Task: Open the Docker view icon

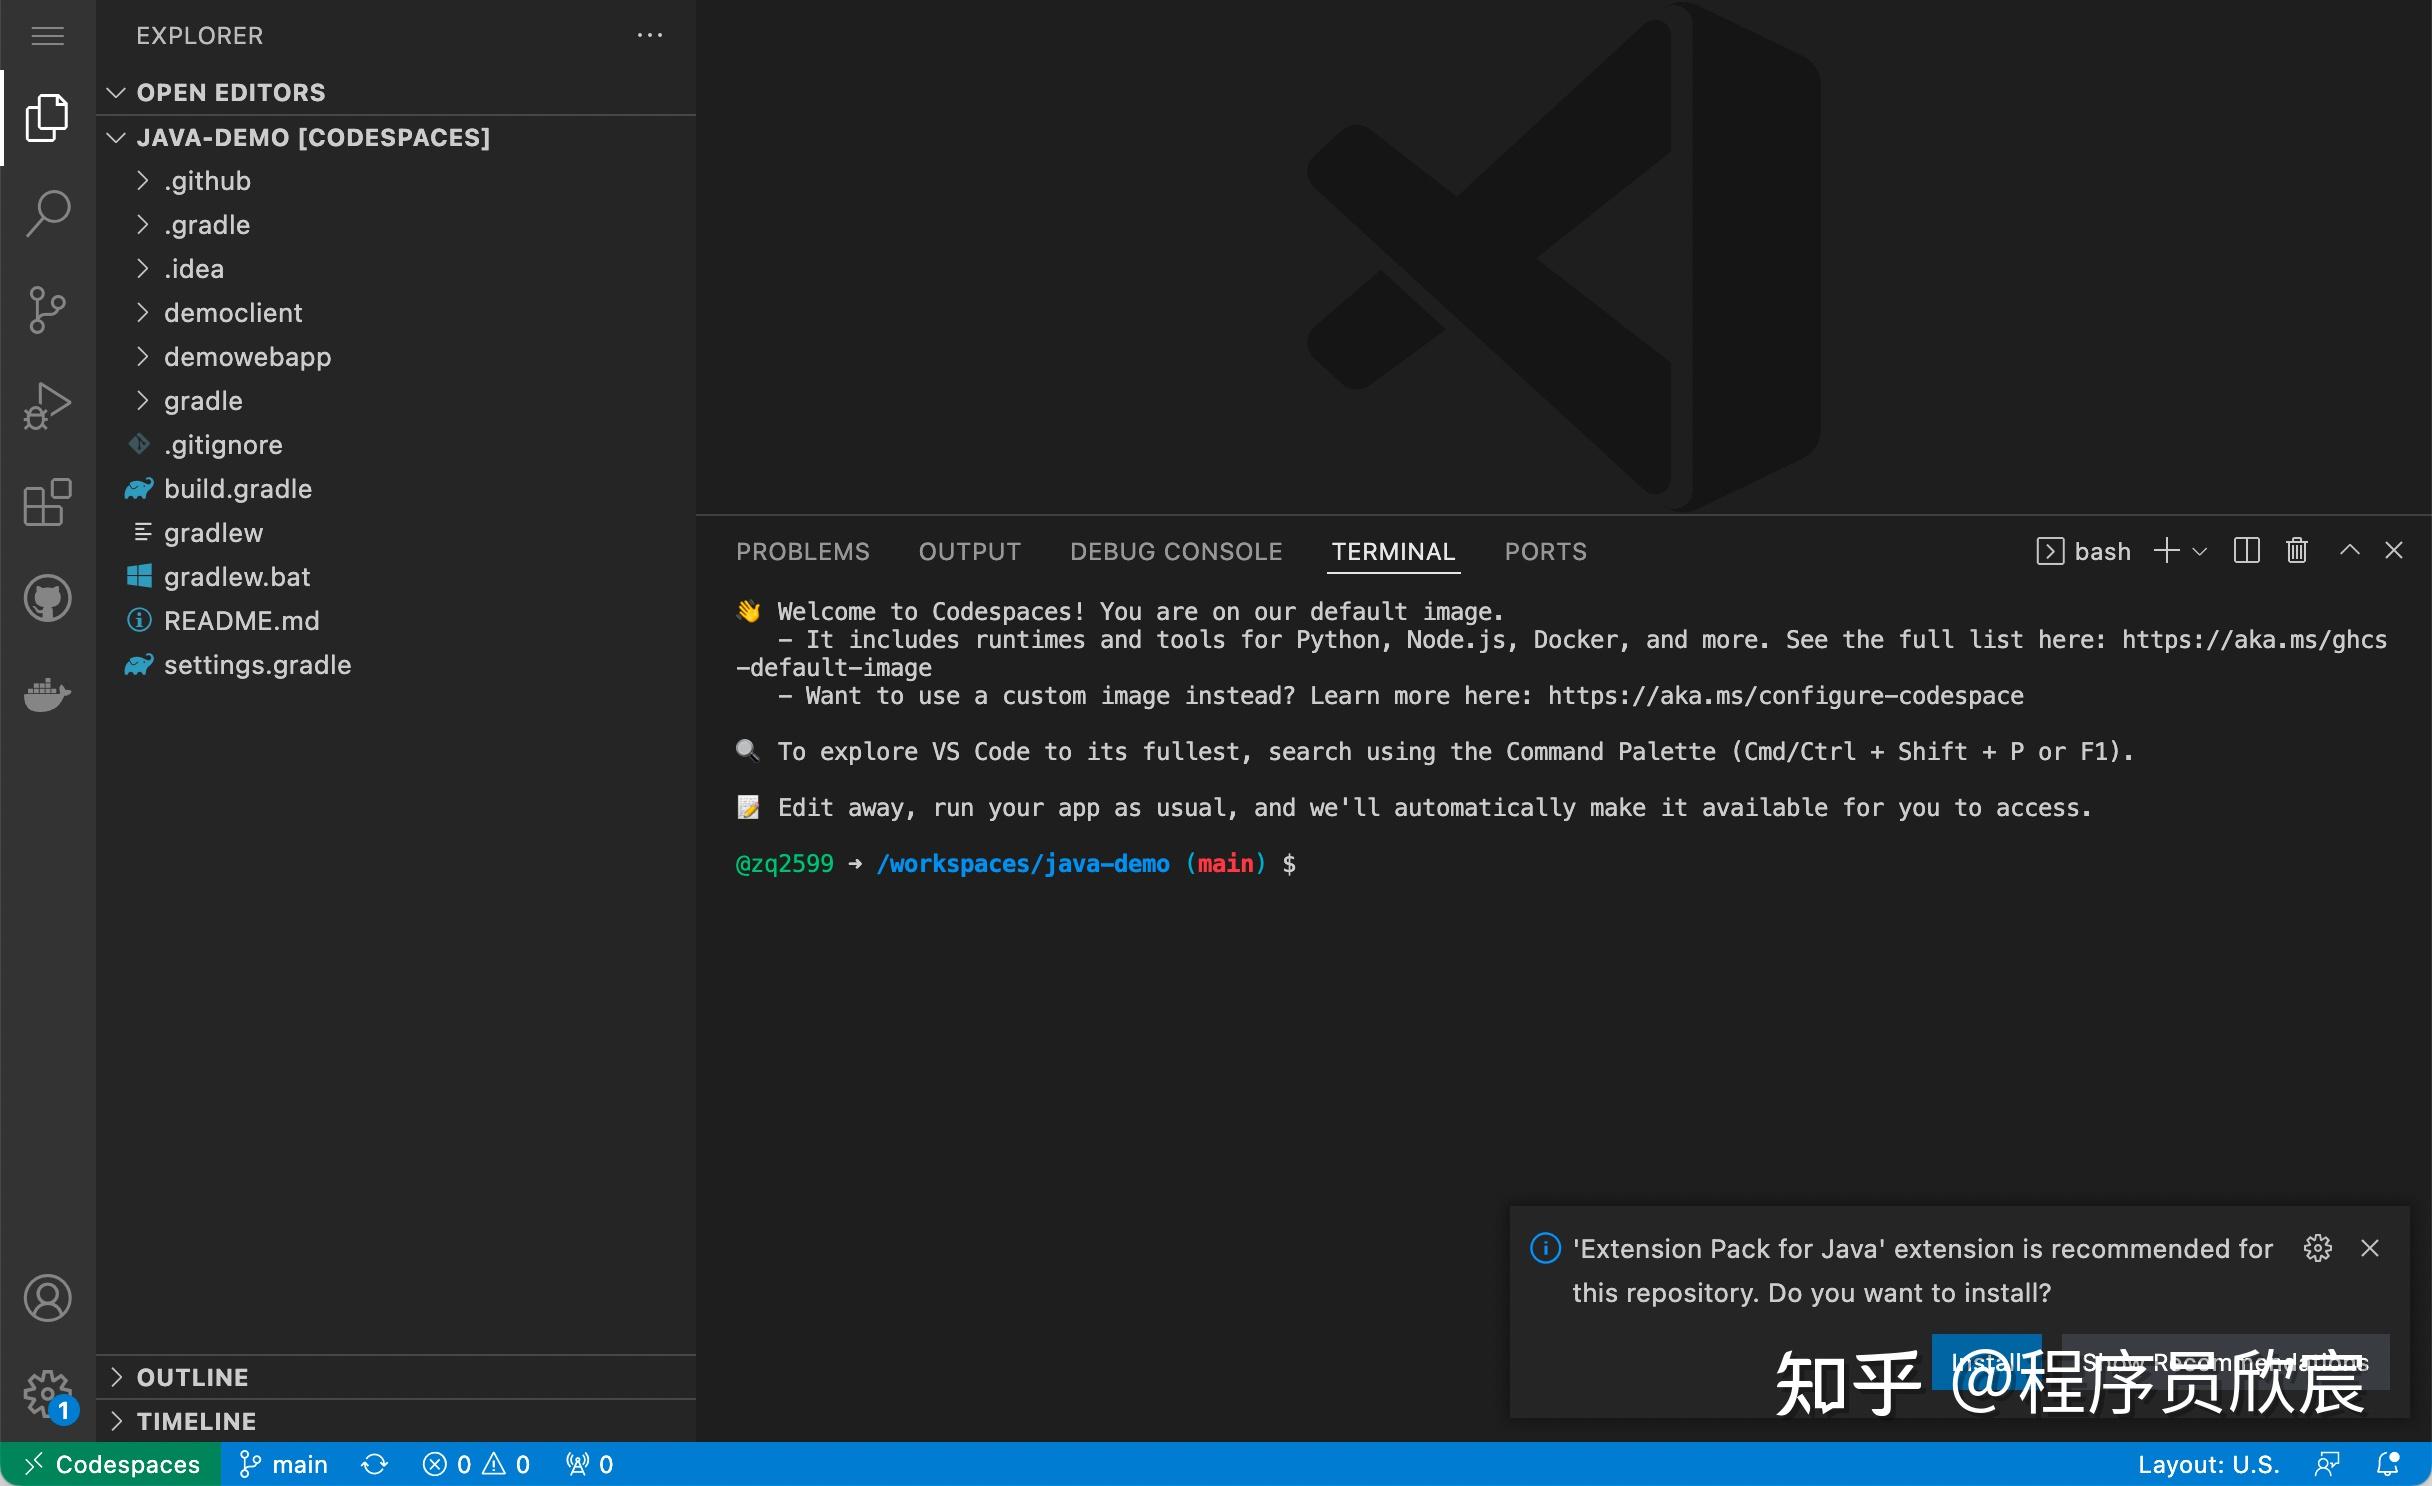Action: (x=47, y=693)
